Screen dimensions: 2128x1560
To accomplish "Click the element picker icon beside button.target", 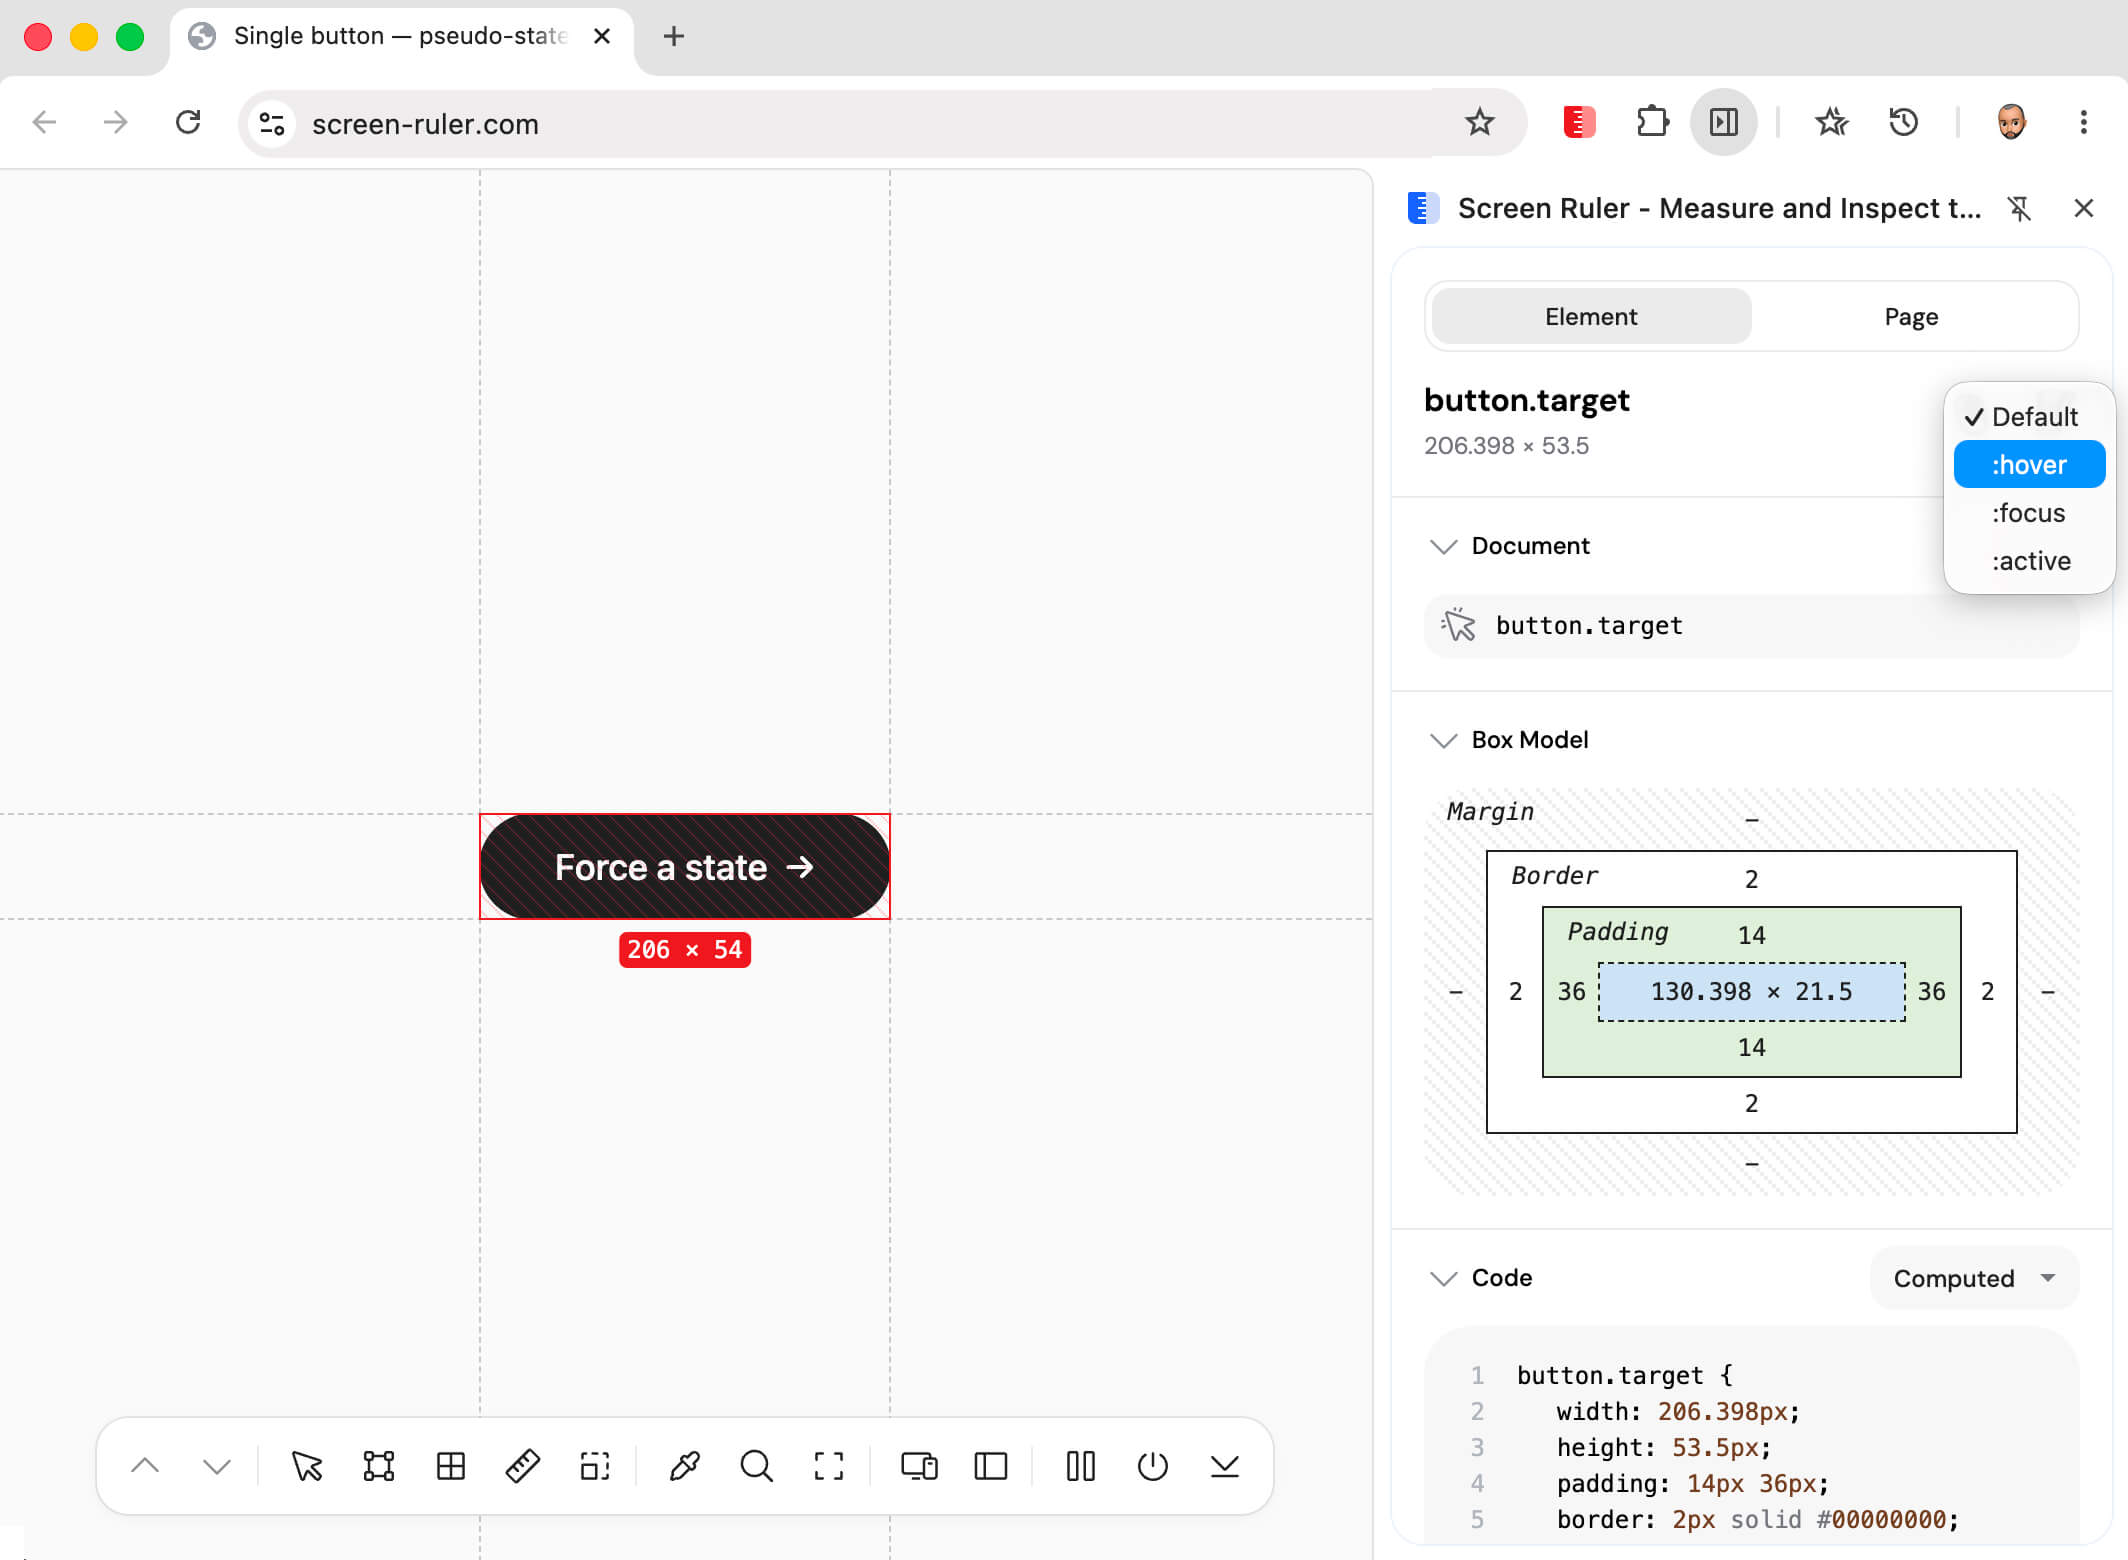I will pos(1459,625).
